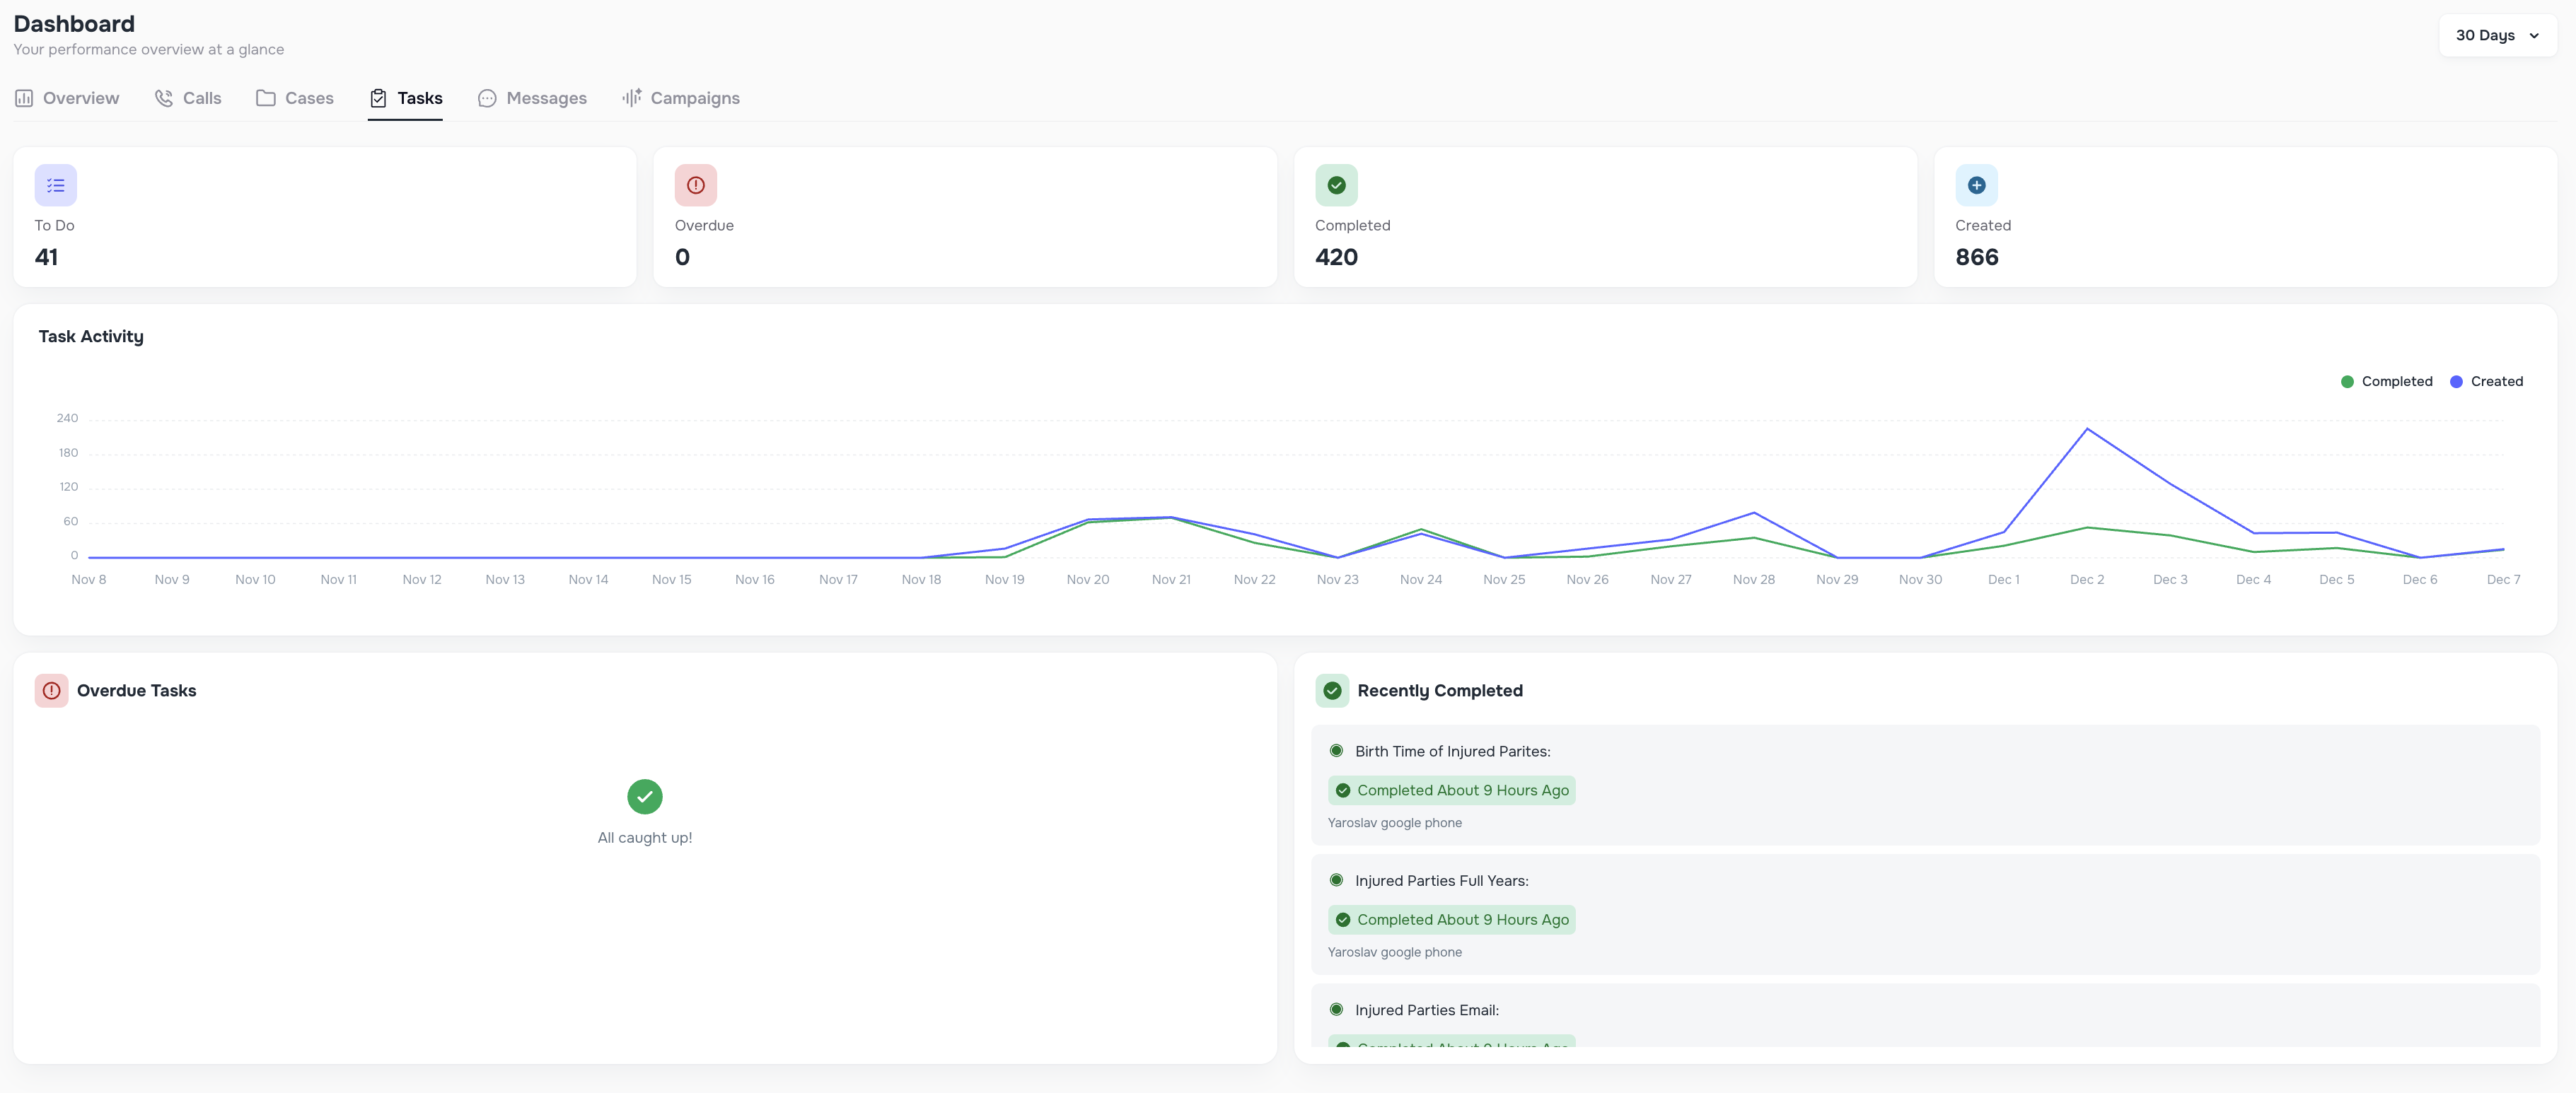2576x1093 pixels.
Task: Click the chat bubble icon next to Messages
Action: coord(487,98)
